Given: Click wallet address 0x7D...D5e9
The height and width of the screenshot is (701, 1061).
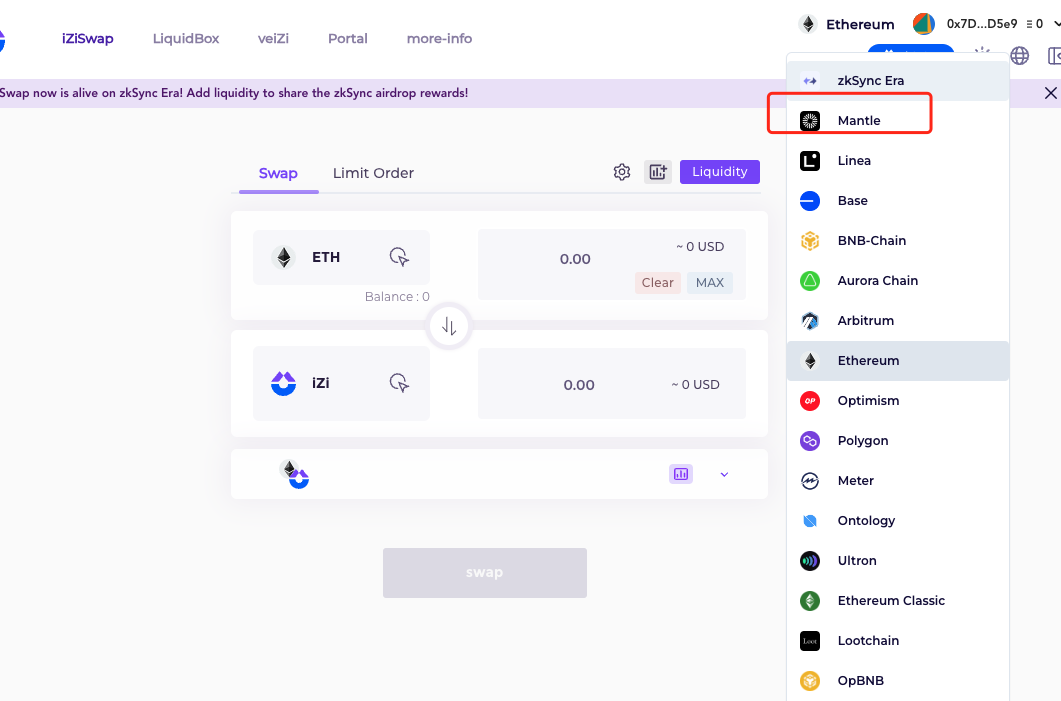Looking at the screenshot, I should coord(982,24).
